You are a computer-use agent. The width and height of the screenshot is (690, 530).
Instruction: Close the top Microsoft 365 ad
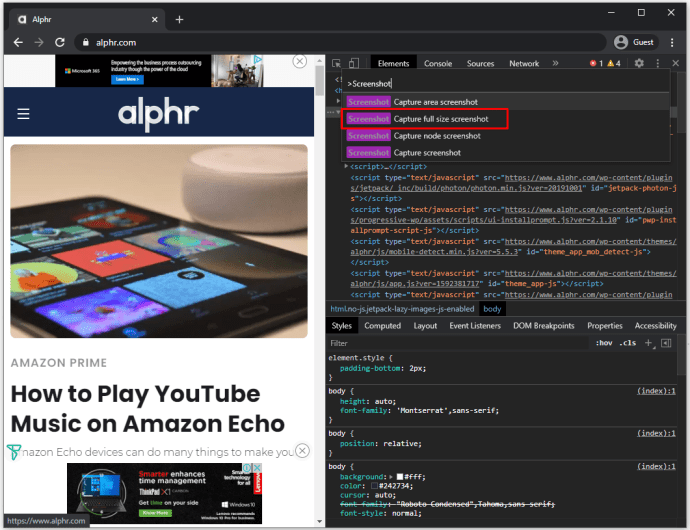pyautogui.click(x=300, y=61)
